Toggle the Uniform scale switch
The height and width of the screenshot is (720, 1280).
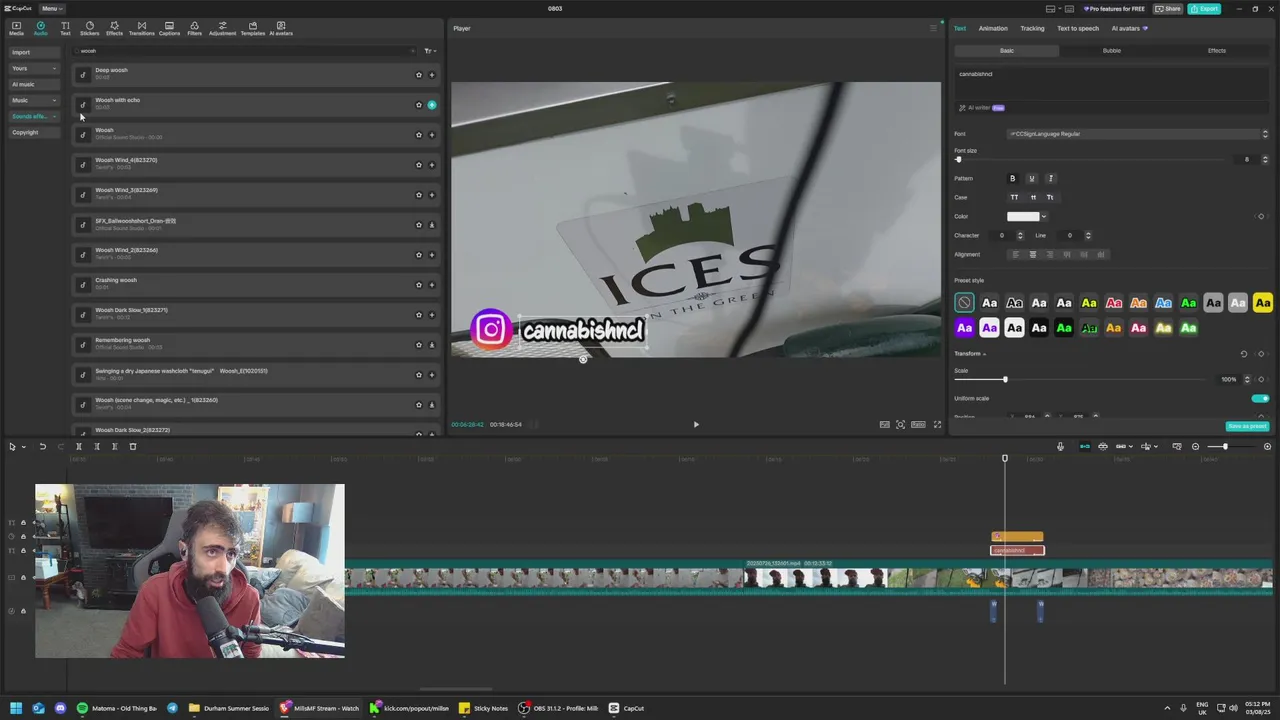pyautogui.click(x=1260, y=398)
